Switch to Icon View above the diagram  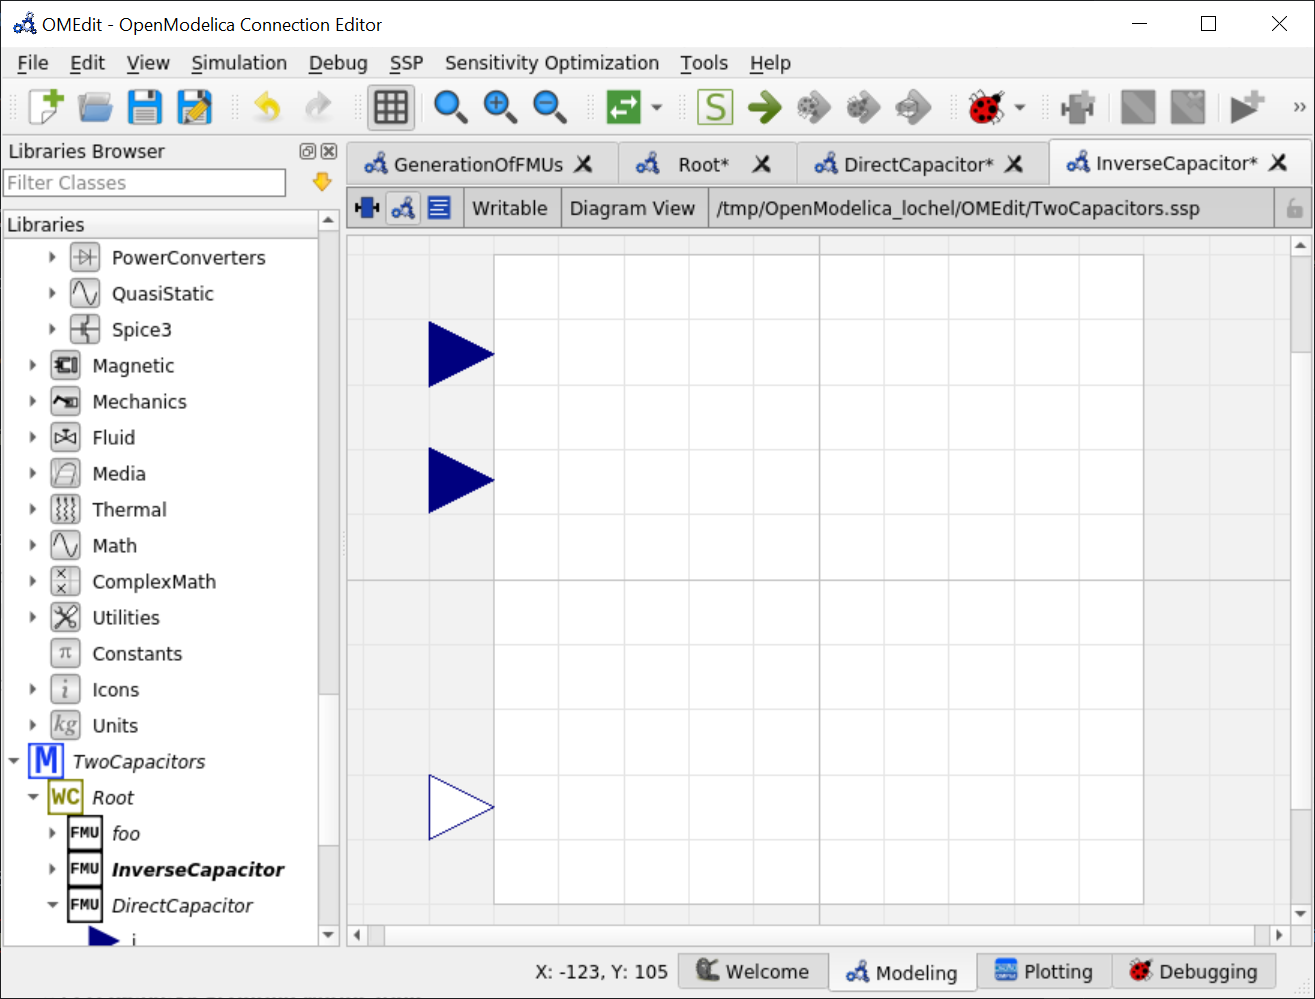[366, 208]
